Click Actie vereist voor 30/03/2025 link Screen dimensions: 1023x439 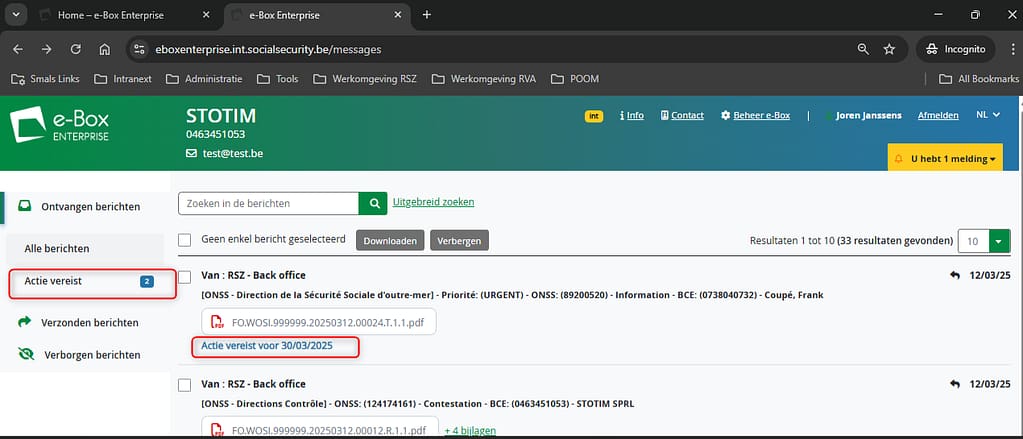(267, 346)
